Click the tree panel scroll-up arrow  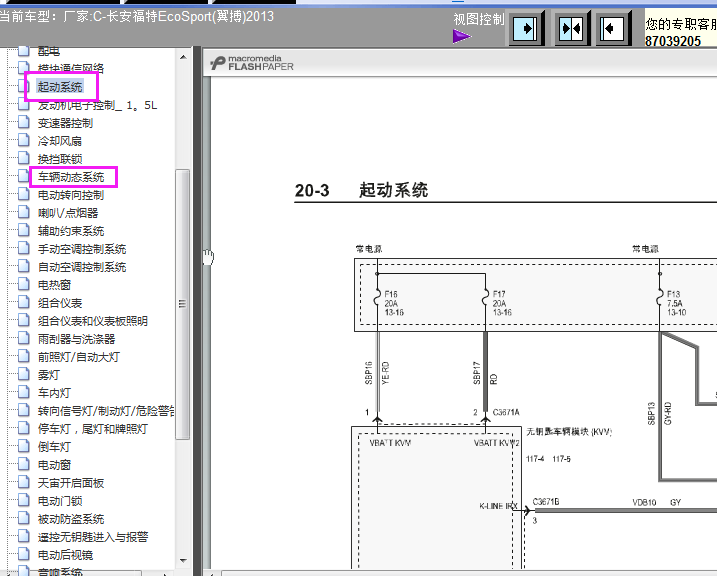coord(183,57)
